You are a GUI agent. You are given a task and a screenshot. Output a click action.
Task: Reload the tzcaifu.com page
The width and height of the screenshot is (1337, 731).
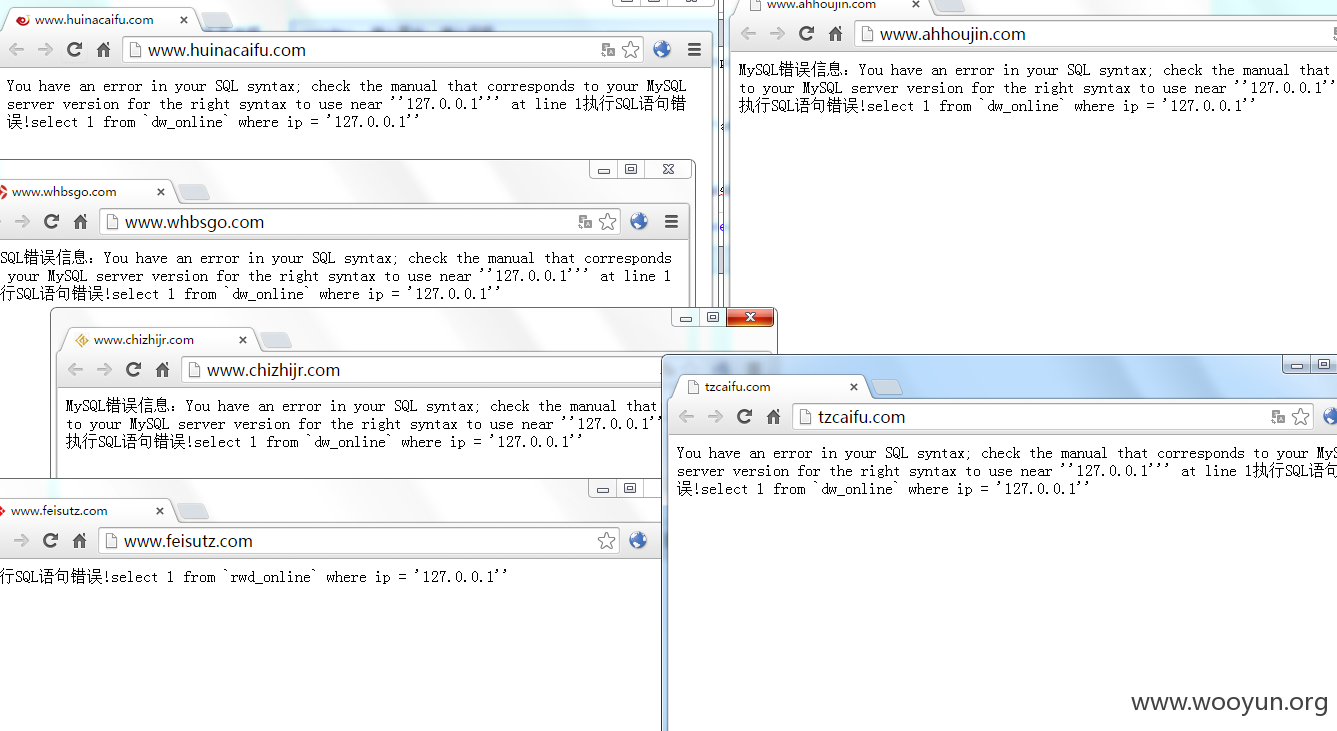pyautogui.click(x=744, y=417)
